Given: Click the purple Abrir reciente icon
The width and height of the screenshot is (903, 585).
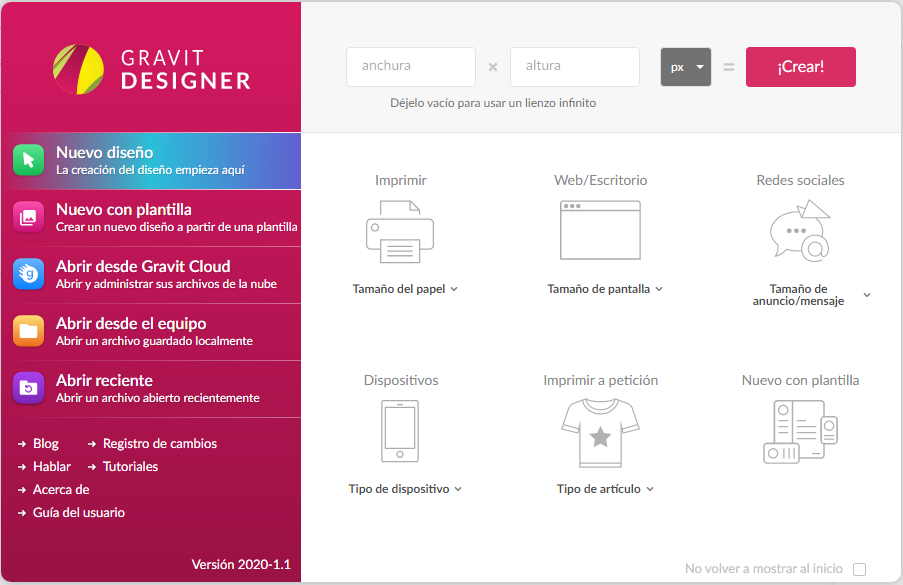Looking at the screenshot, I should click(x=28, y=388).
